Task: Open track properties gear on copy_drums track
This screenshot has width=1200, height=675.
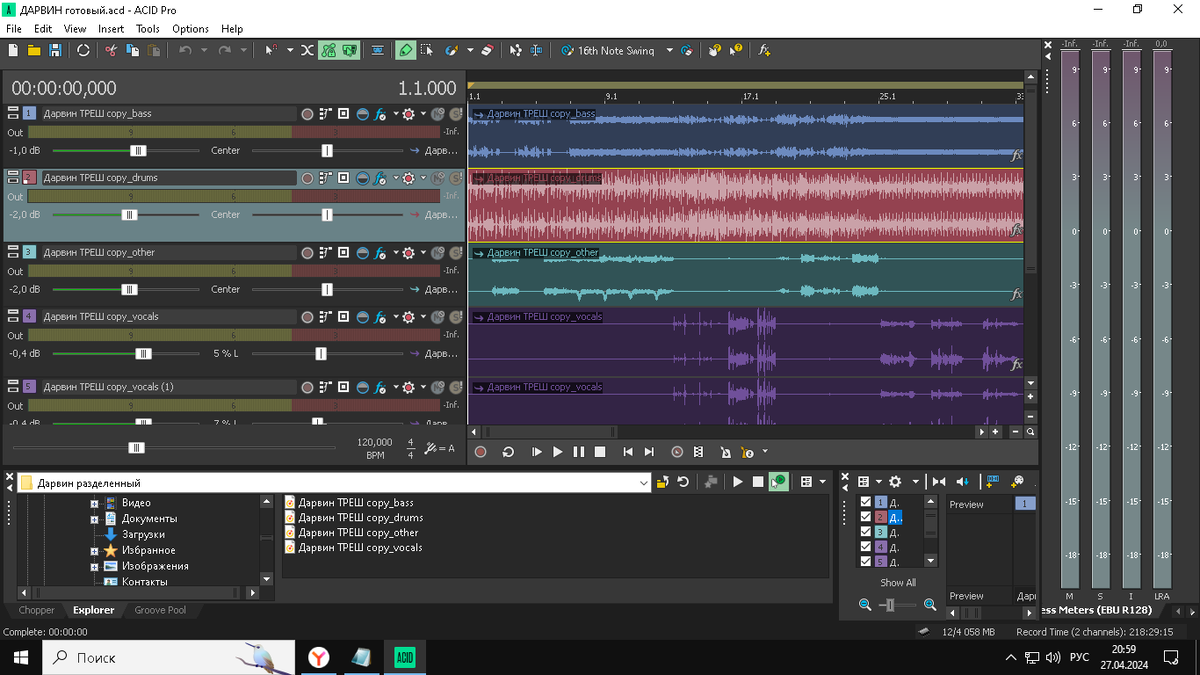Action: 408,178
